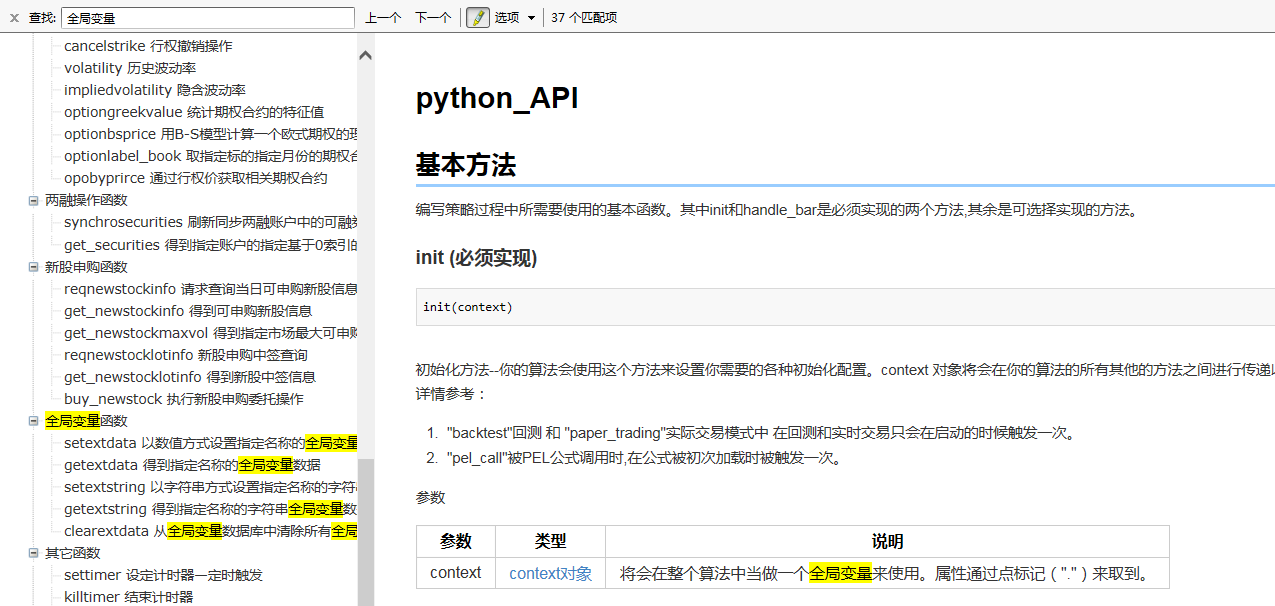Collapse the 全局变量函数 tree node

pyautogui.click(x=33, y=421)
